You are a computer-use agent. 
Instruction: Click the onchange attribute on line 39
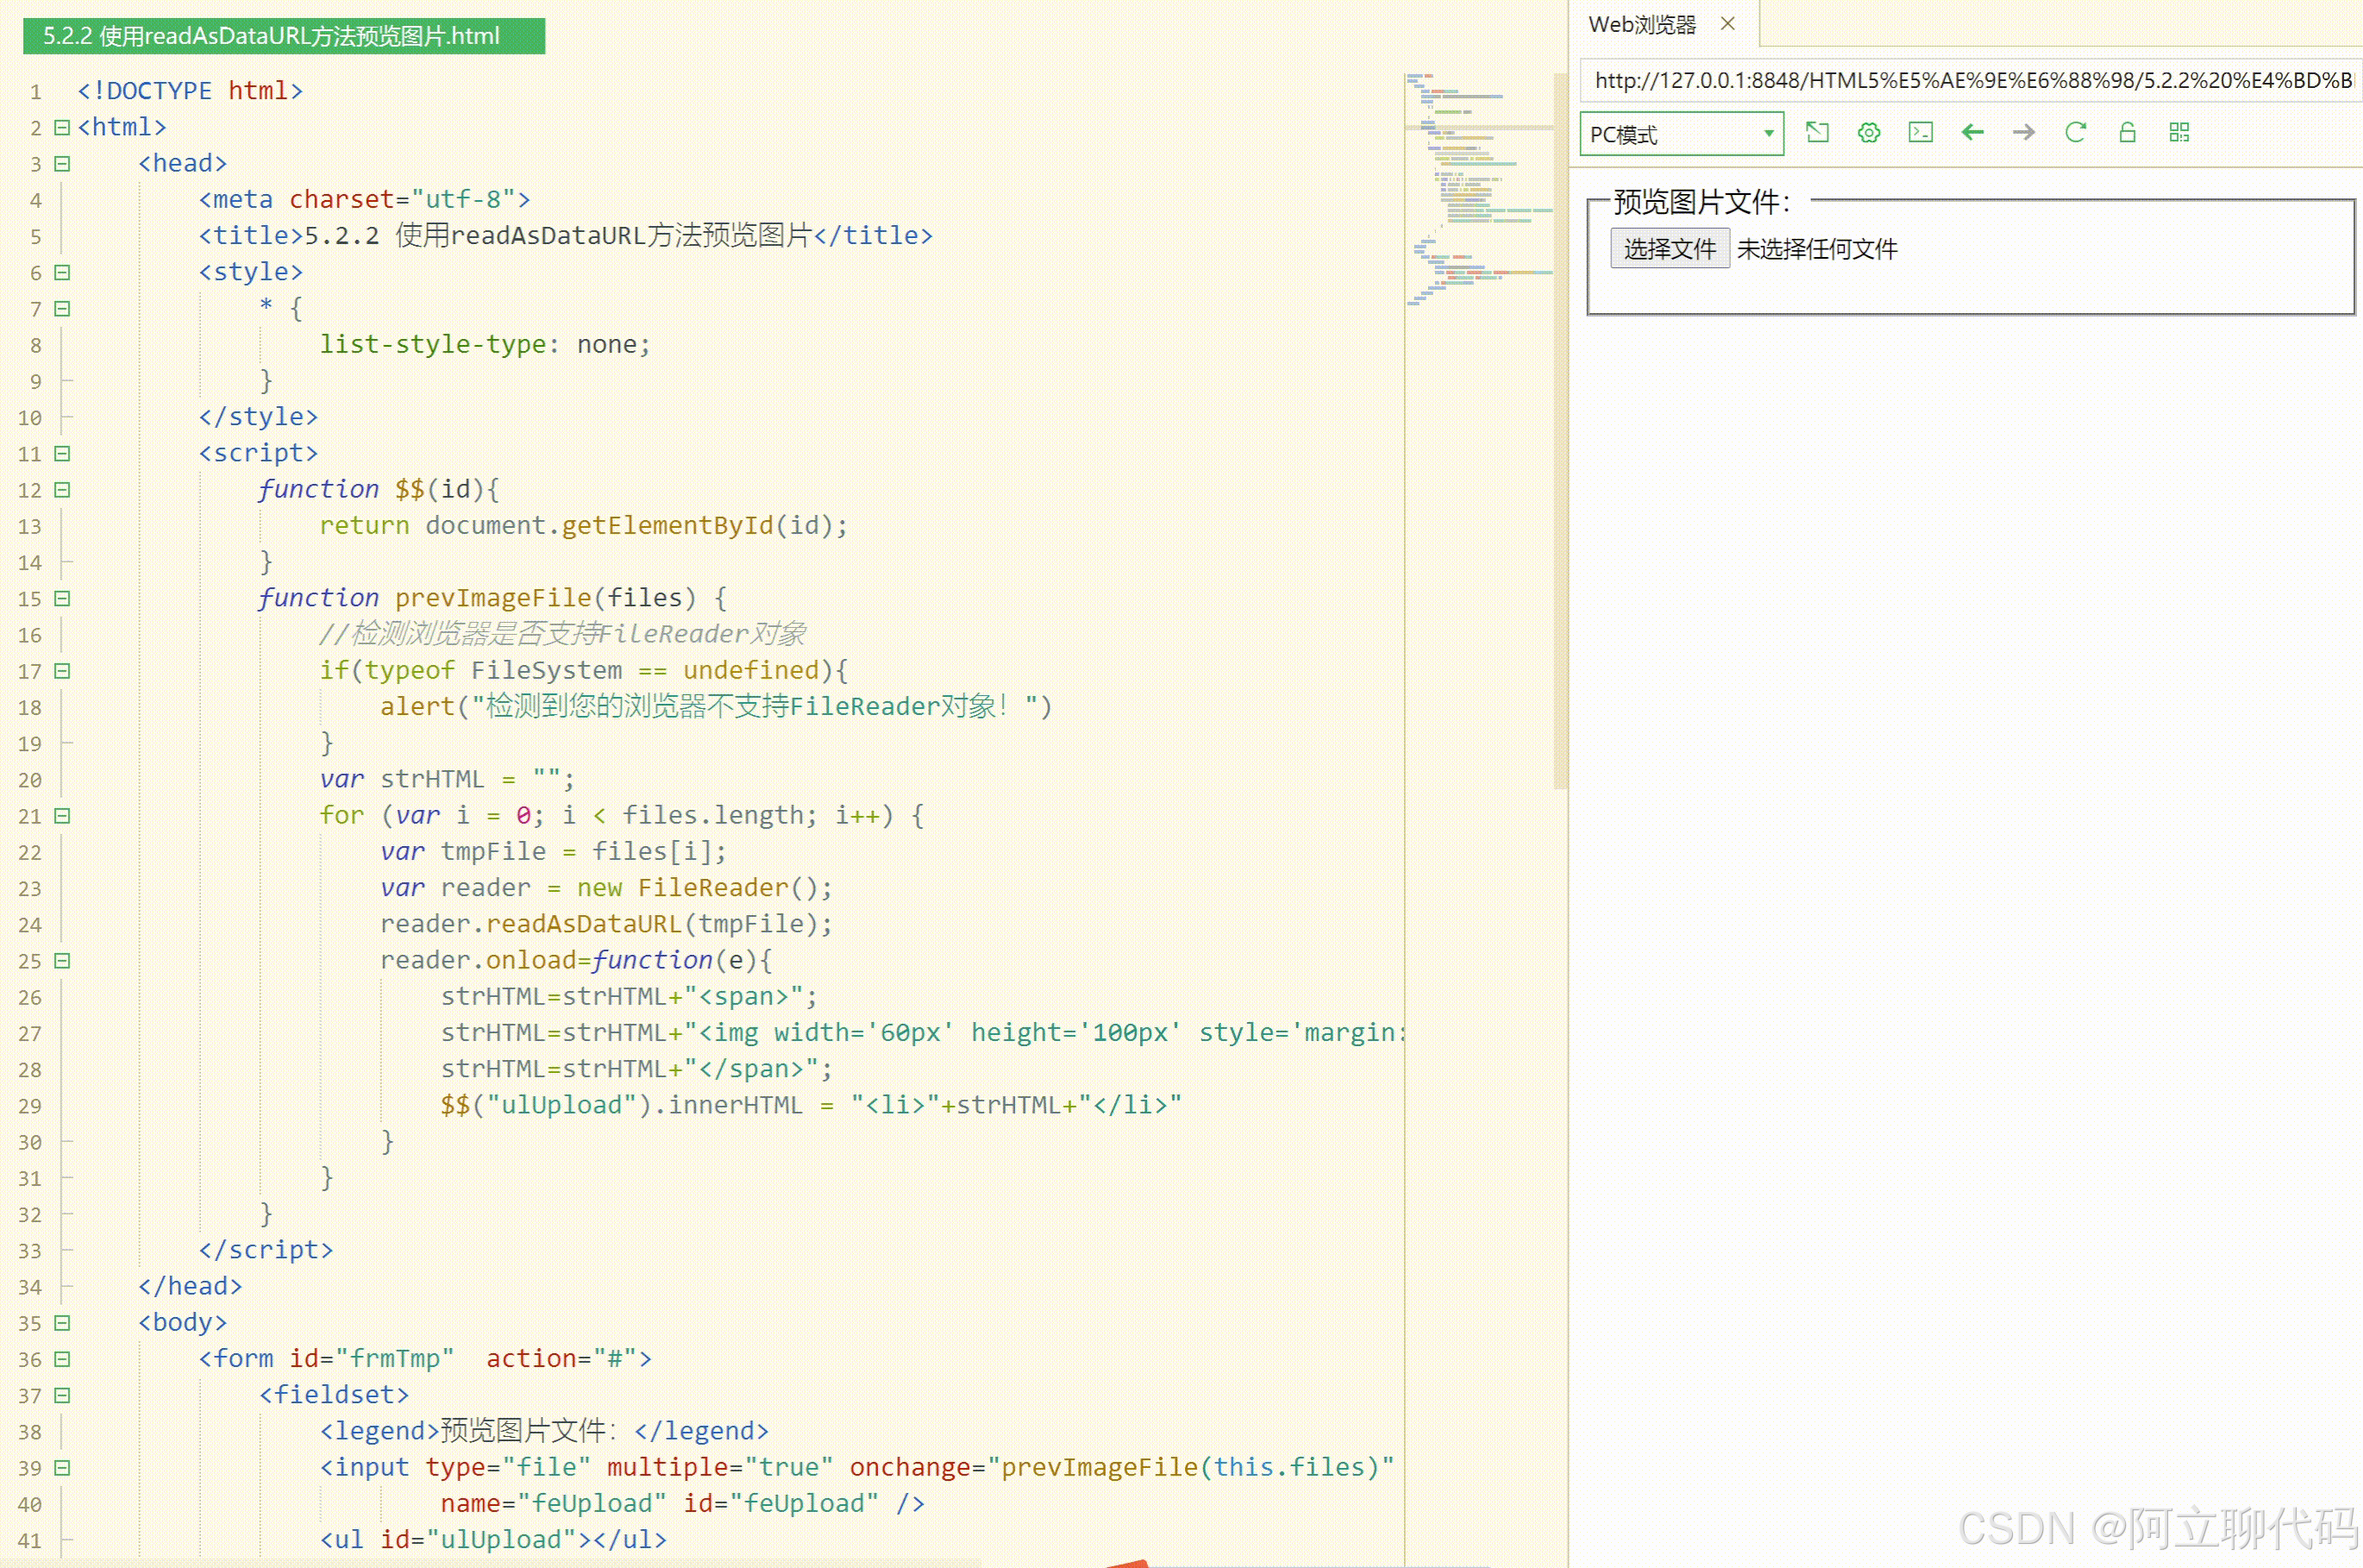coord(1122,1467)
